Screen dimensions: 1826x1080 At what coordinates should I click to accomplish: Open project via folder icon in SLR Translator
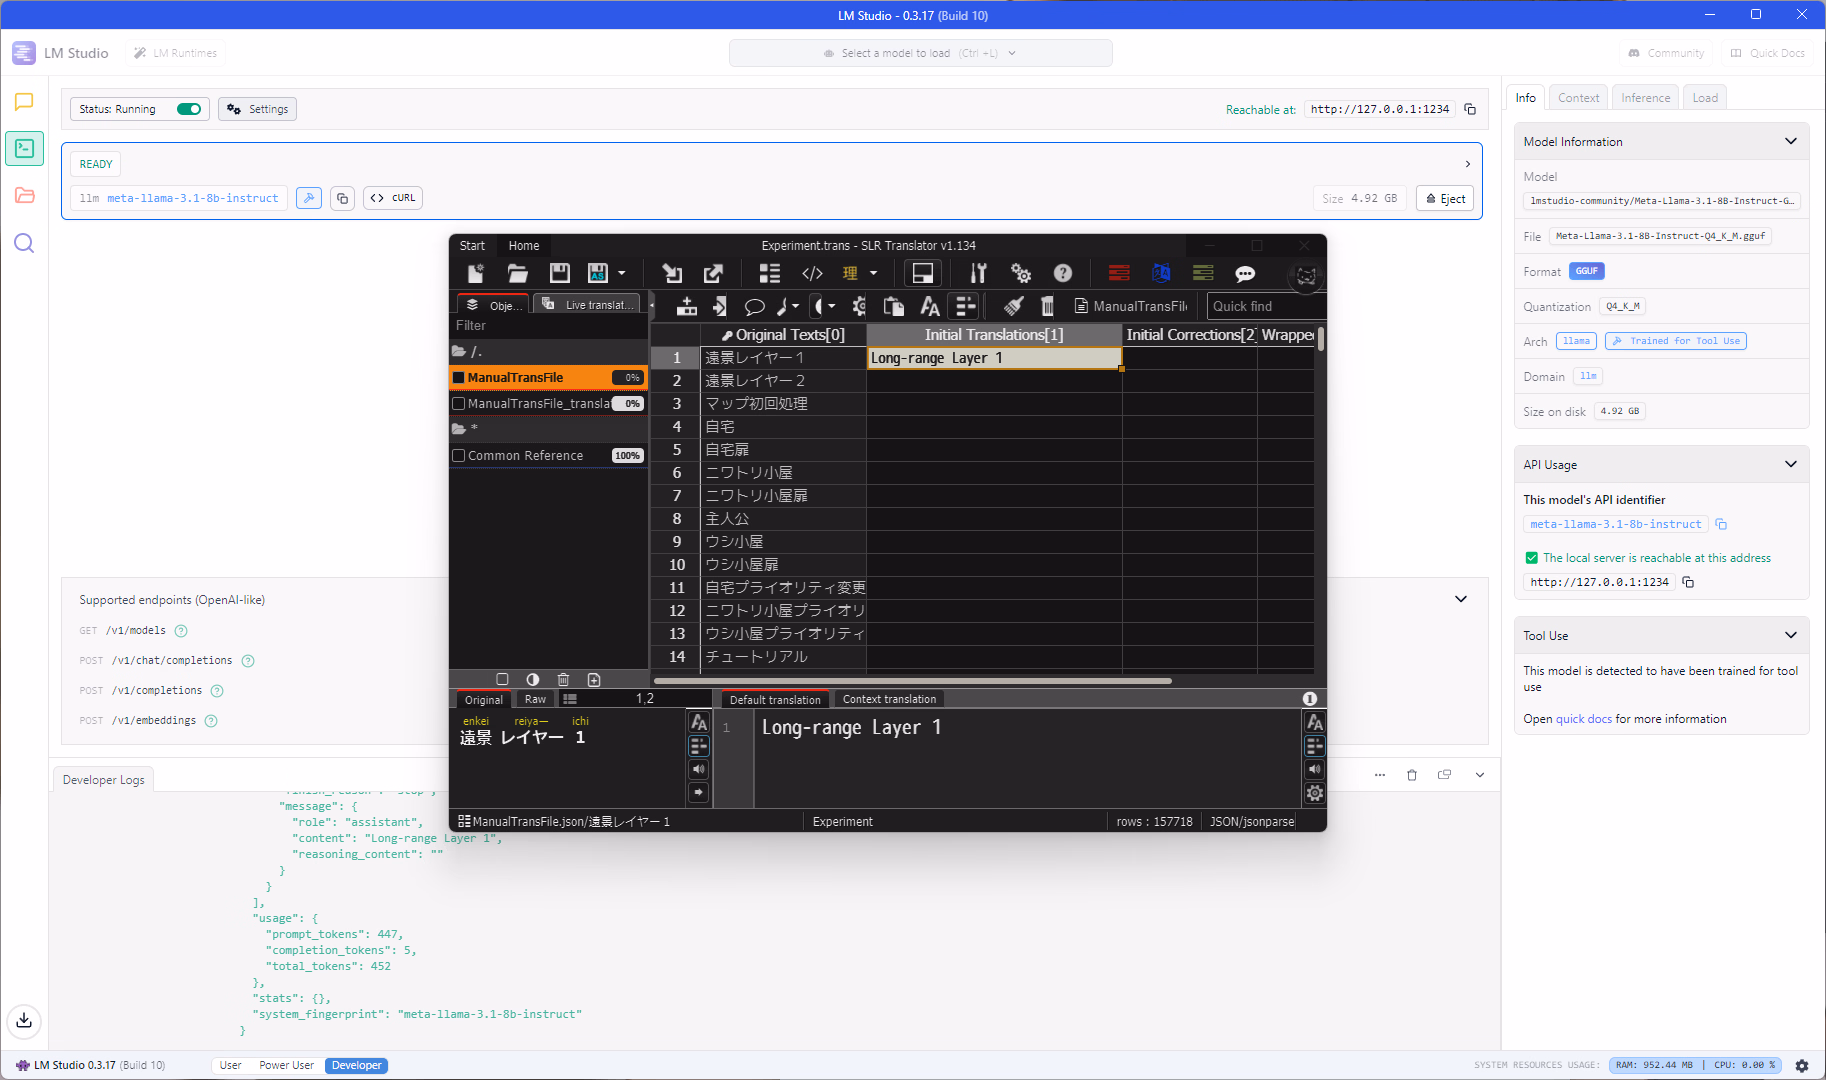[517, 273]
